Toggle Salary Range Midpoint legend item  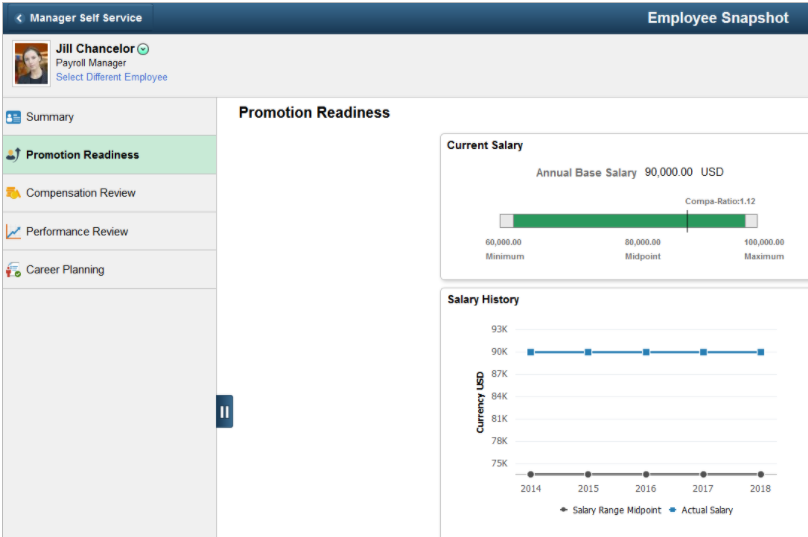[610, 510]
